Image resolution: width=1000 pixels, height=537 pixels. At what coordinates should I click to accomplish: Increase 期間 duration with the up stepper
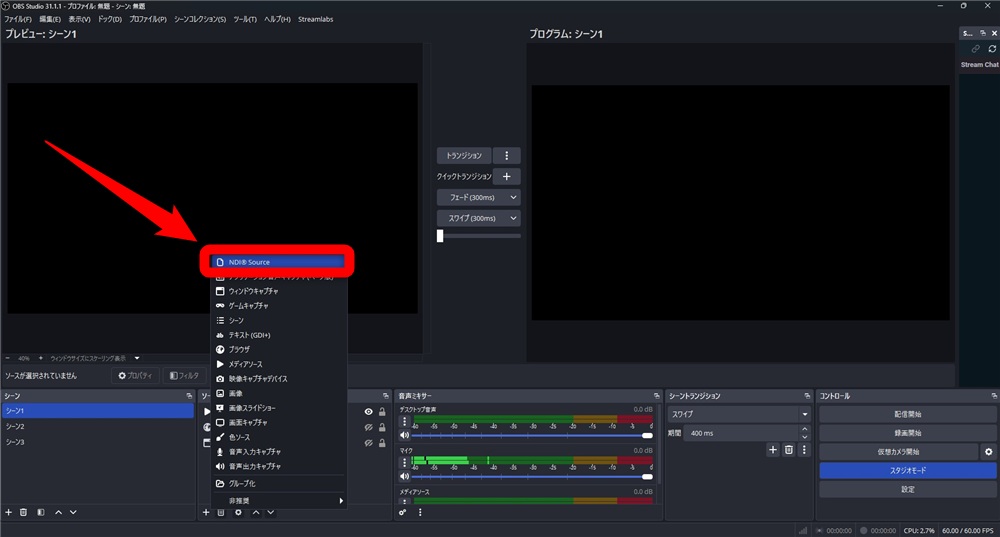tap(805, 429)
